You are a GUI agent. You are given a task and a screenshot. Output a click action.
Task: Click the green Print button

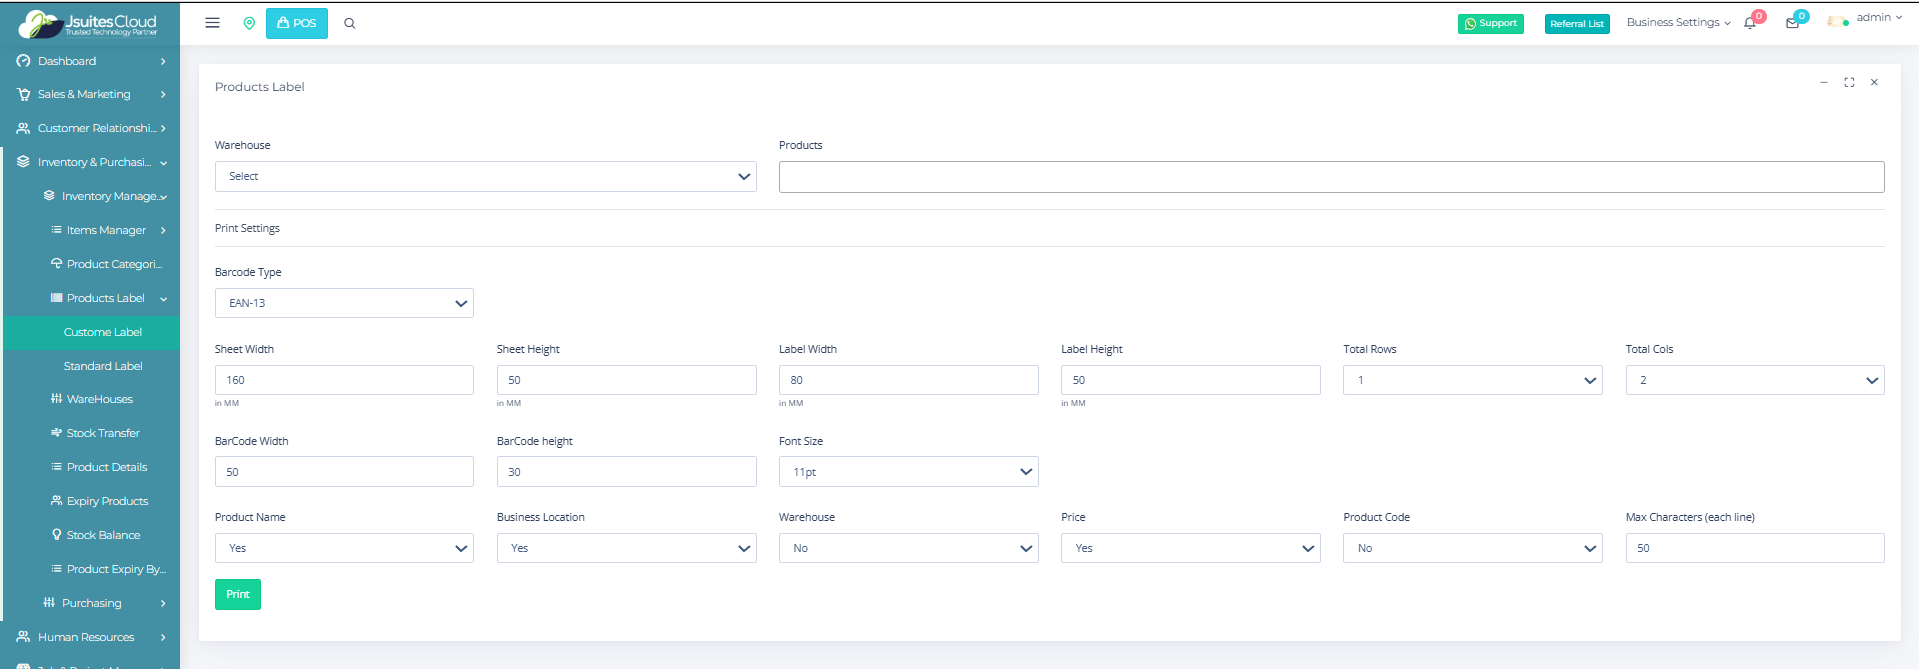[238, 595]
